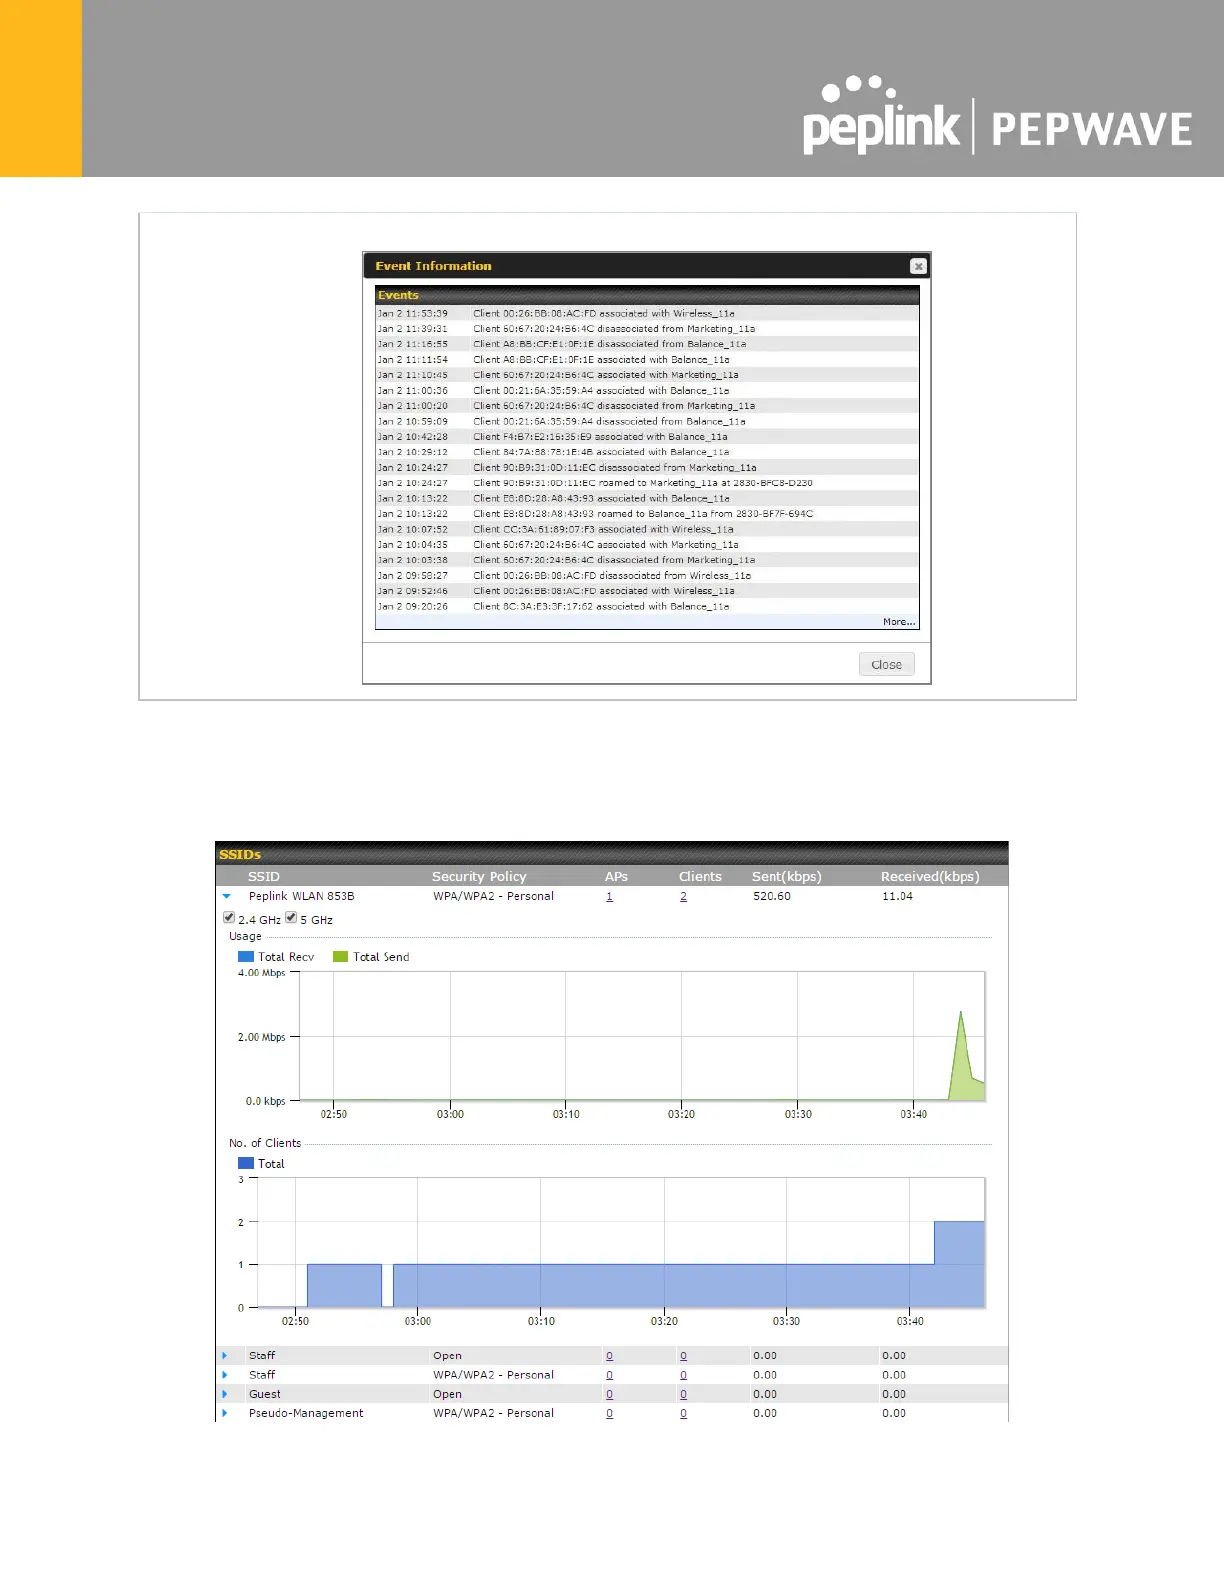The width and height of the screenshot is (1224, 1584).
Task: Click the APs count link in the Guest row
Action: click(609, 1394)
